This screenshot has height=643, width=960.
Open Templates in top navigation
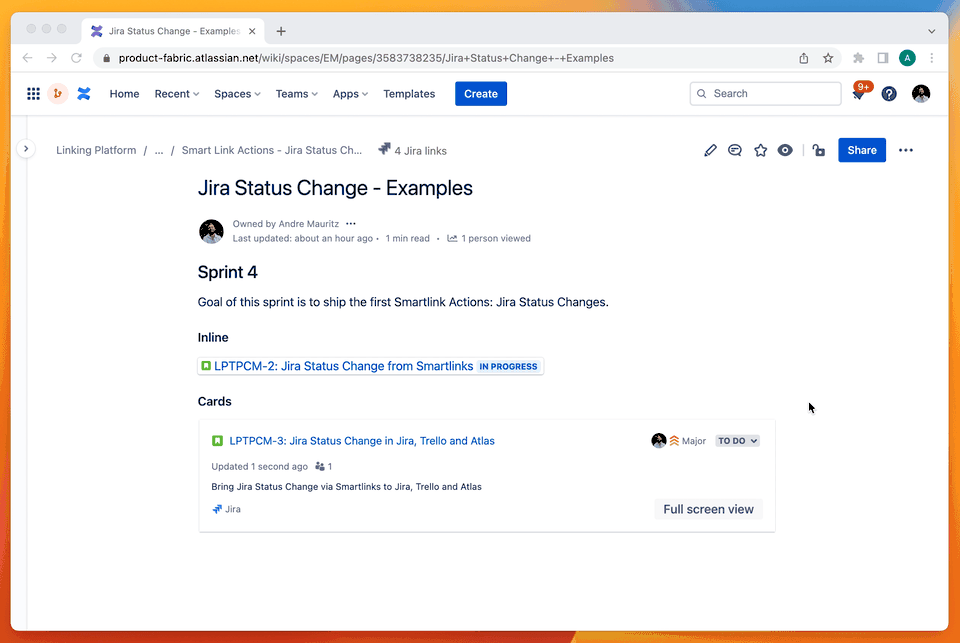[409, 94]
